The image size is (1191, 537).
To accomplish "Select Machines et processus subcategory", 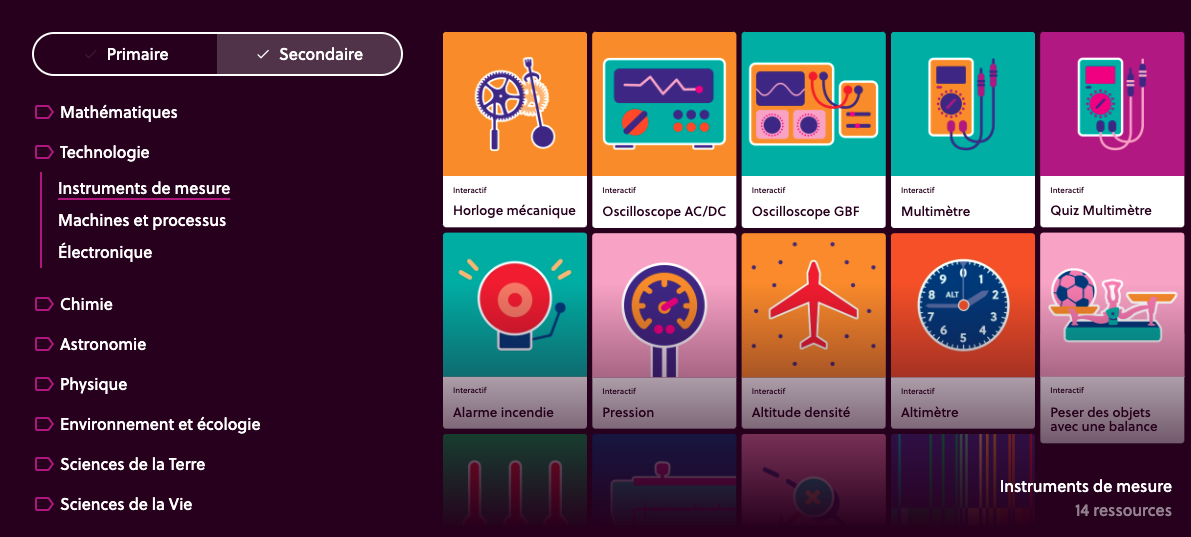I will 142,220.
